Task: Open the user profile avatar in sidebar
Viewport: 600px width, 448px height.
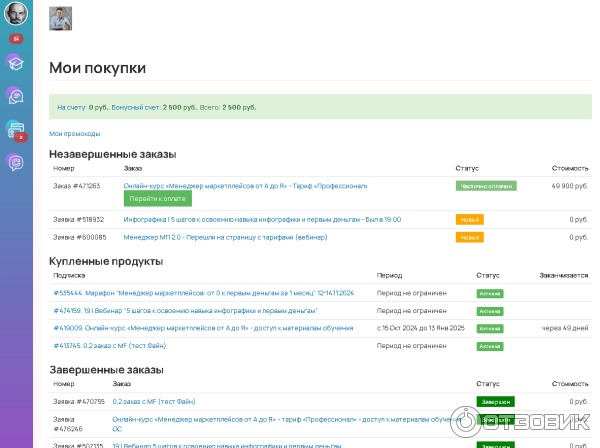Action: (x=15, y=14)
